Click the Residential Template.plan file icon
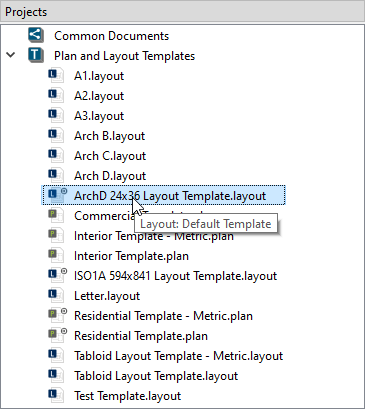This screenshot has width=365, height=409. coord(57,336)
